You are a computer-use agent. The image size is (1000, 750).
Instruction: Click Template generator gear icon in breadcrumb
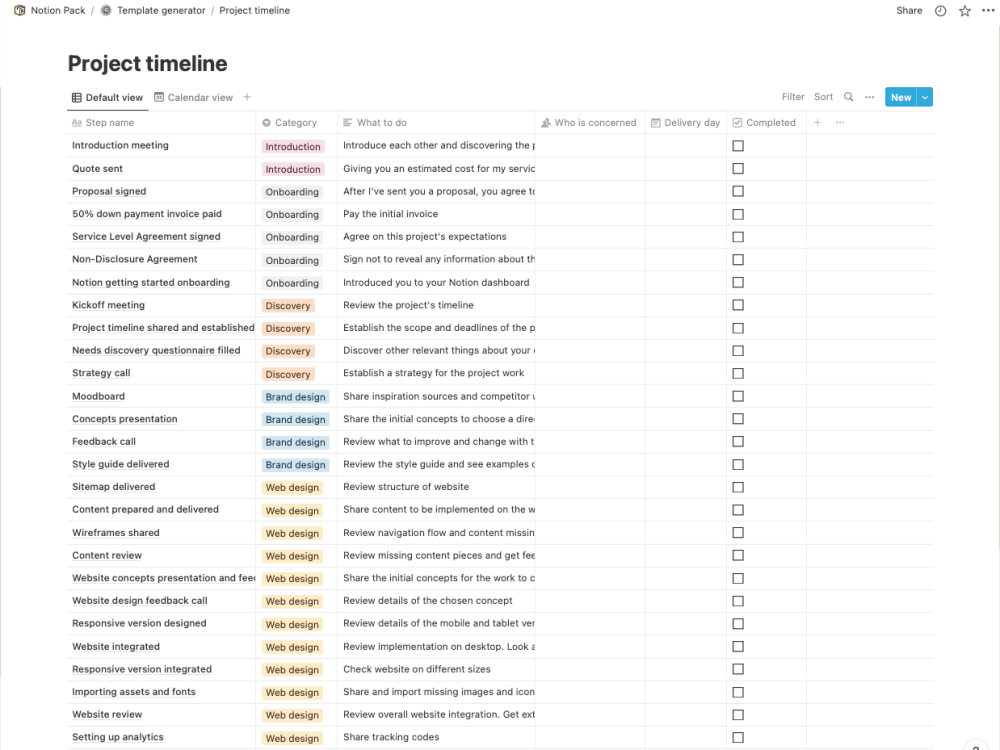[x=106, y=10]
